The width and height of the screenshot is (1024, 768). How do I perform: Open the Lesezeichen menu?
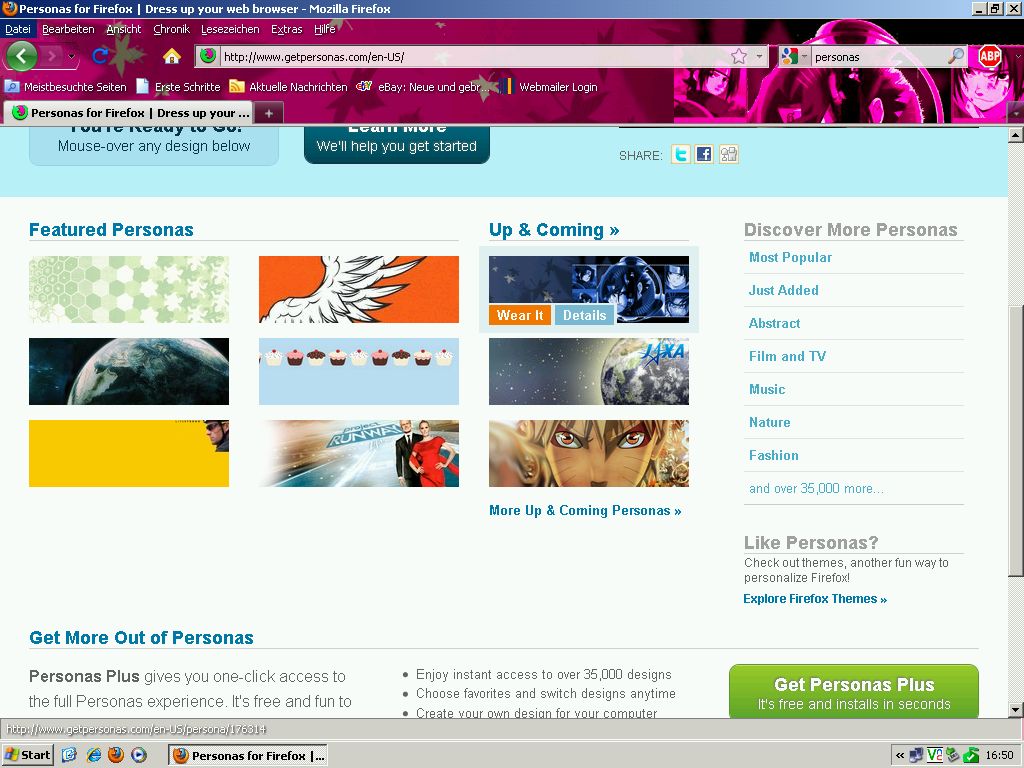click(x=230, y=30)
